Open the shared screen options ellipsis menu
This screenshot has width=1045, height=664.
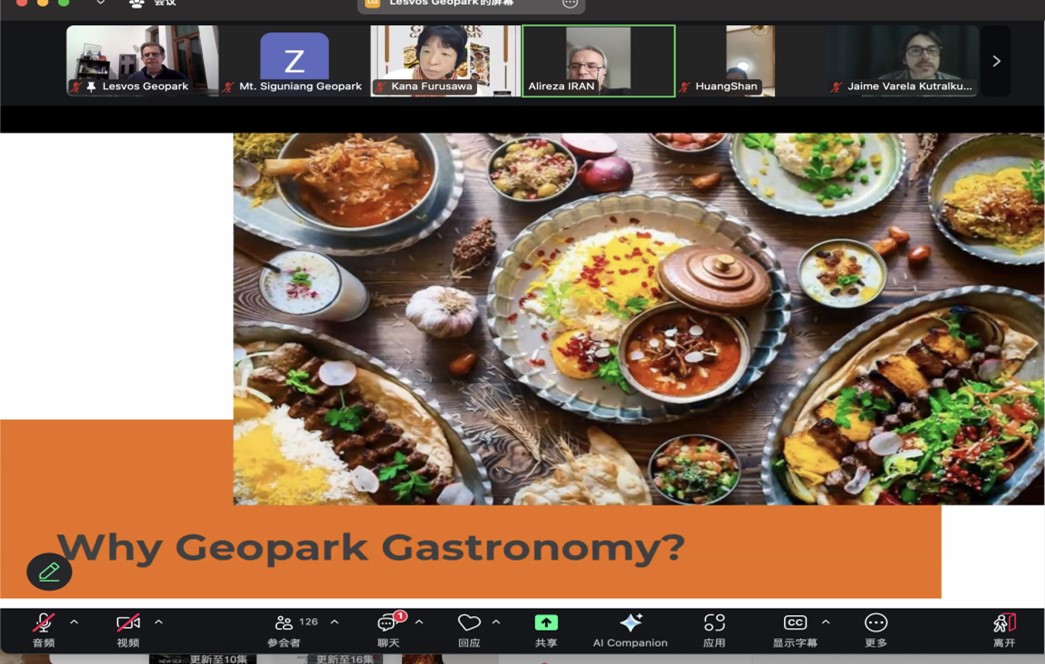coord(570,4)
